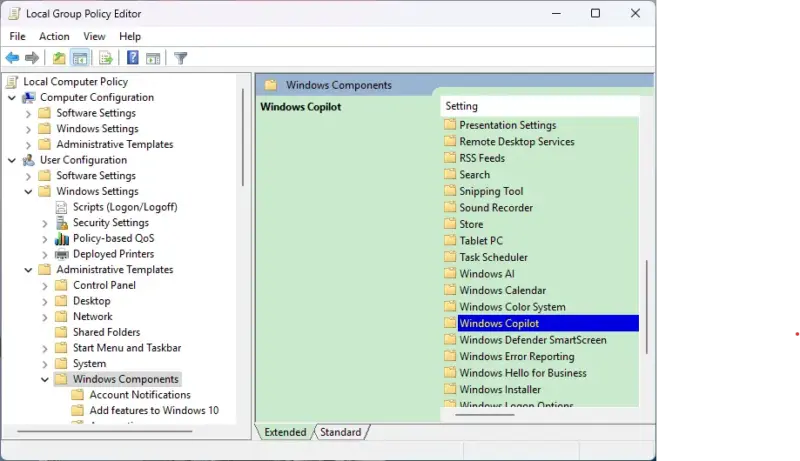The height and width of the screenshot is (461, 800).
Task: Go up one level folder icon
Action: tap(59, 58)
